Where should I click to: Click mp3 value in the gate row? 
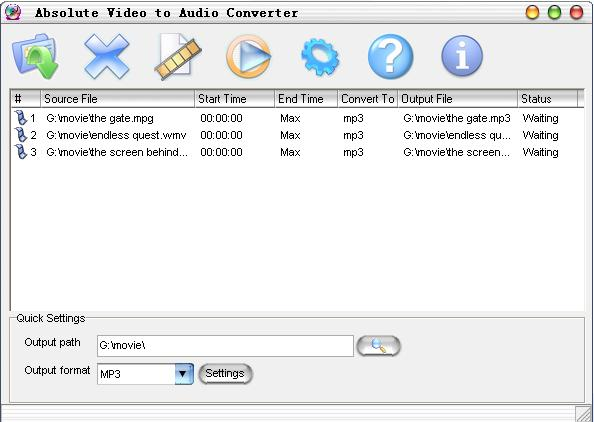point(353,119)
